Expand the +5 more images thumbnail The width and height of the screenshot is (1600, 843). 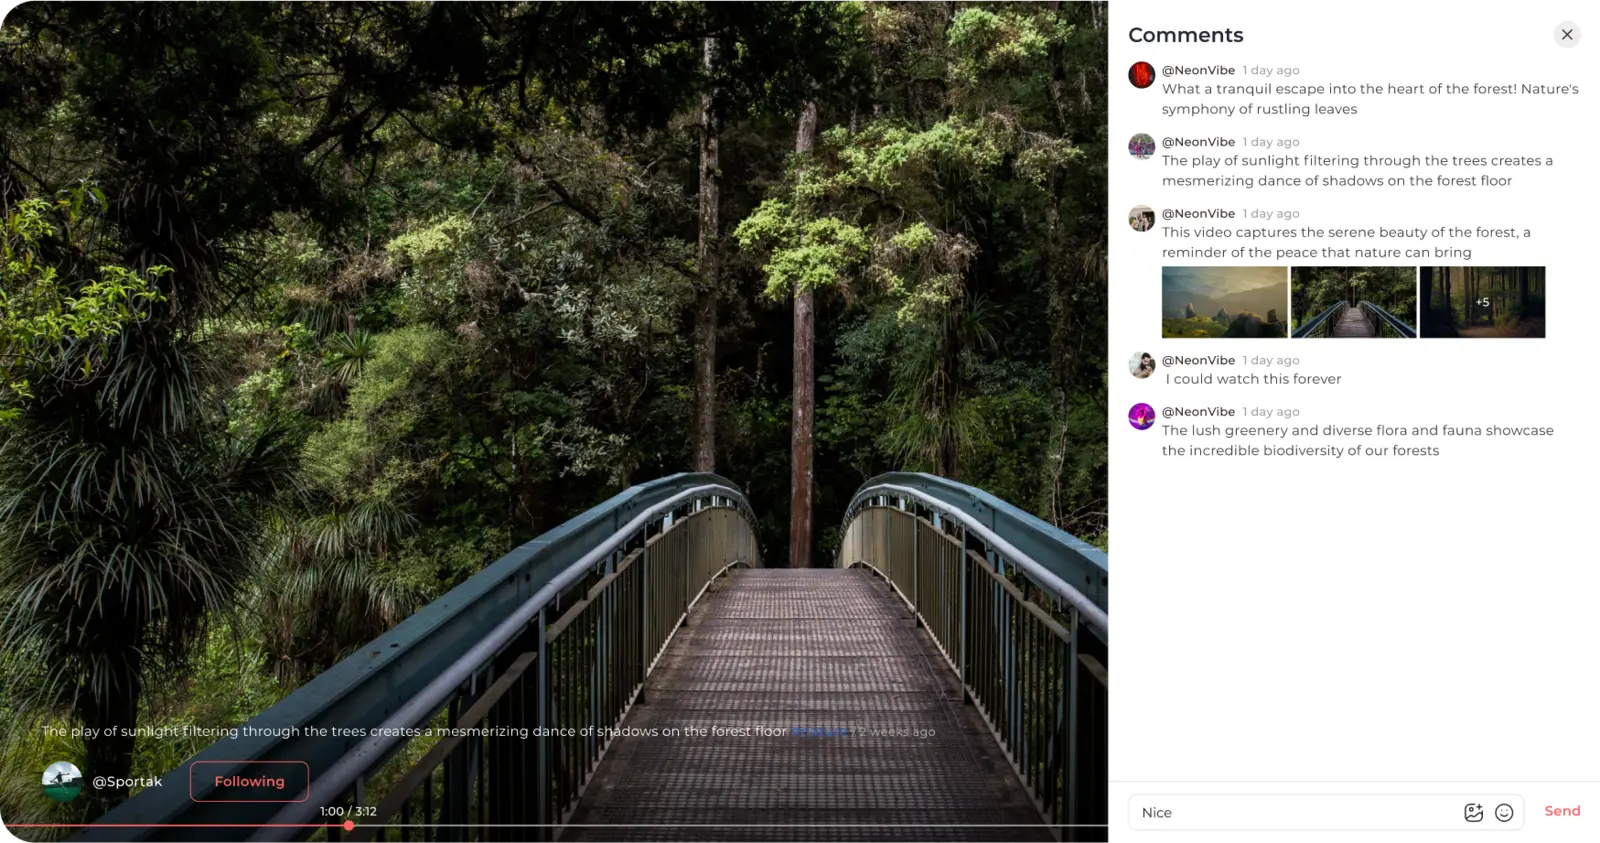pyautogui.click(x=1482, y=302)
